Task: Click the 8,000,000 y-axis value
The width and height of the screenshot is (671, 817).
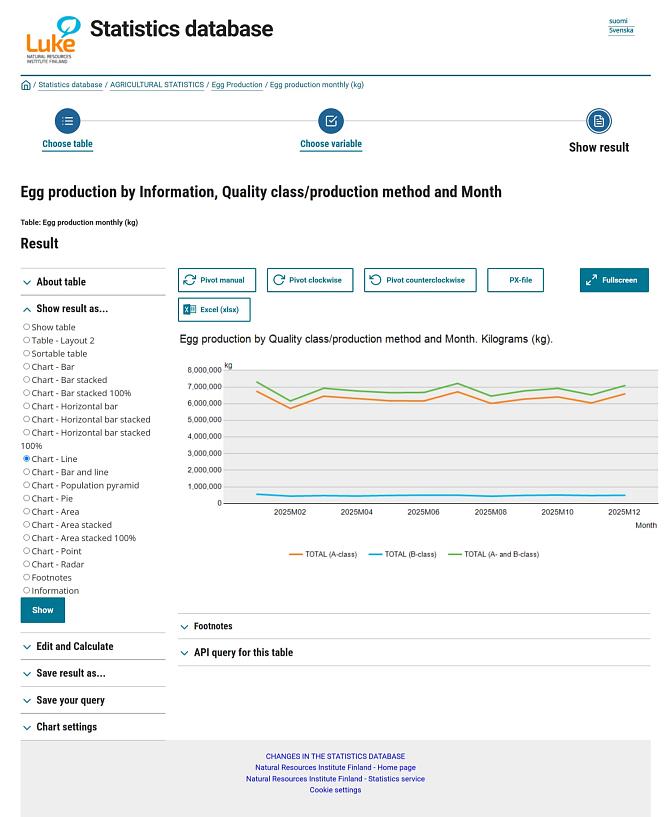Action: tap(204, 370)
